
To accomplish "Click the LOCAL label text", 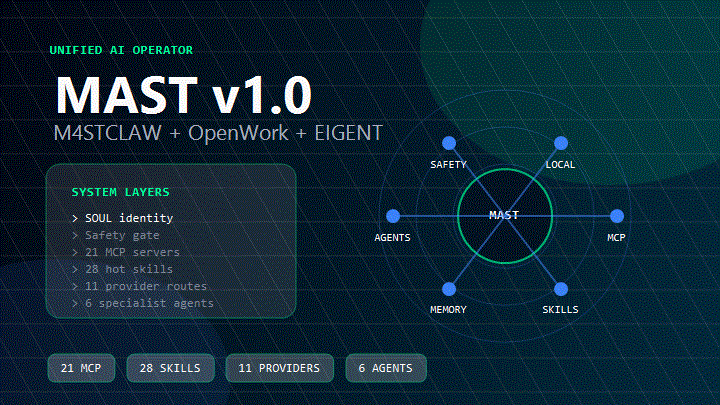I will (560, 164).
